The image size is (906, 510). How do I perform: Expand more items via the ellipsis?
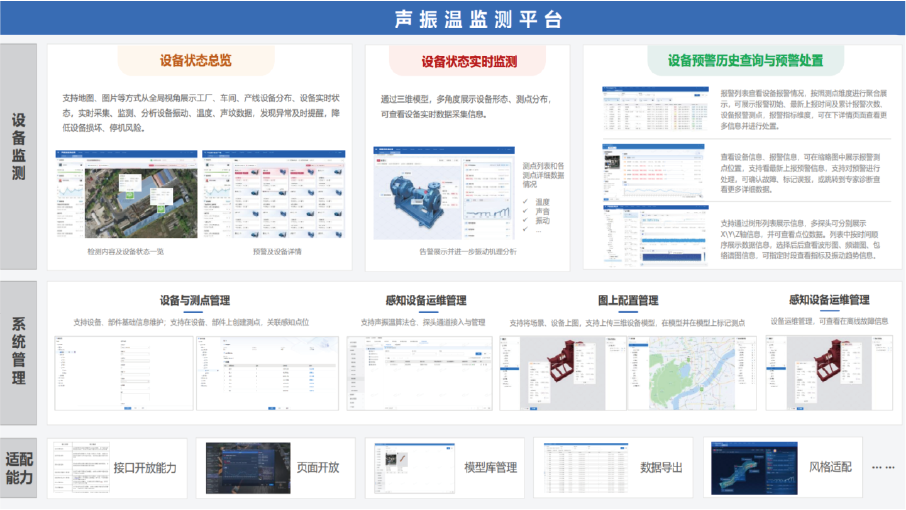[883, 467]
